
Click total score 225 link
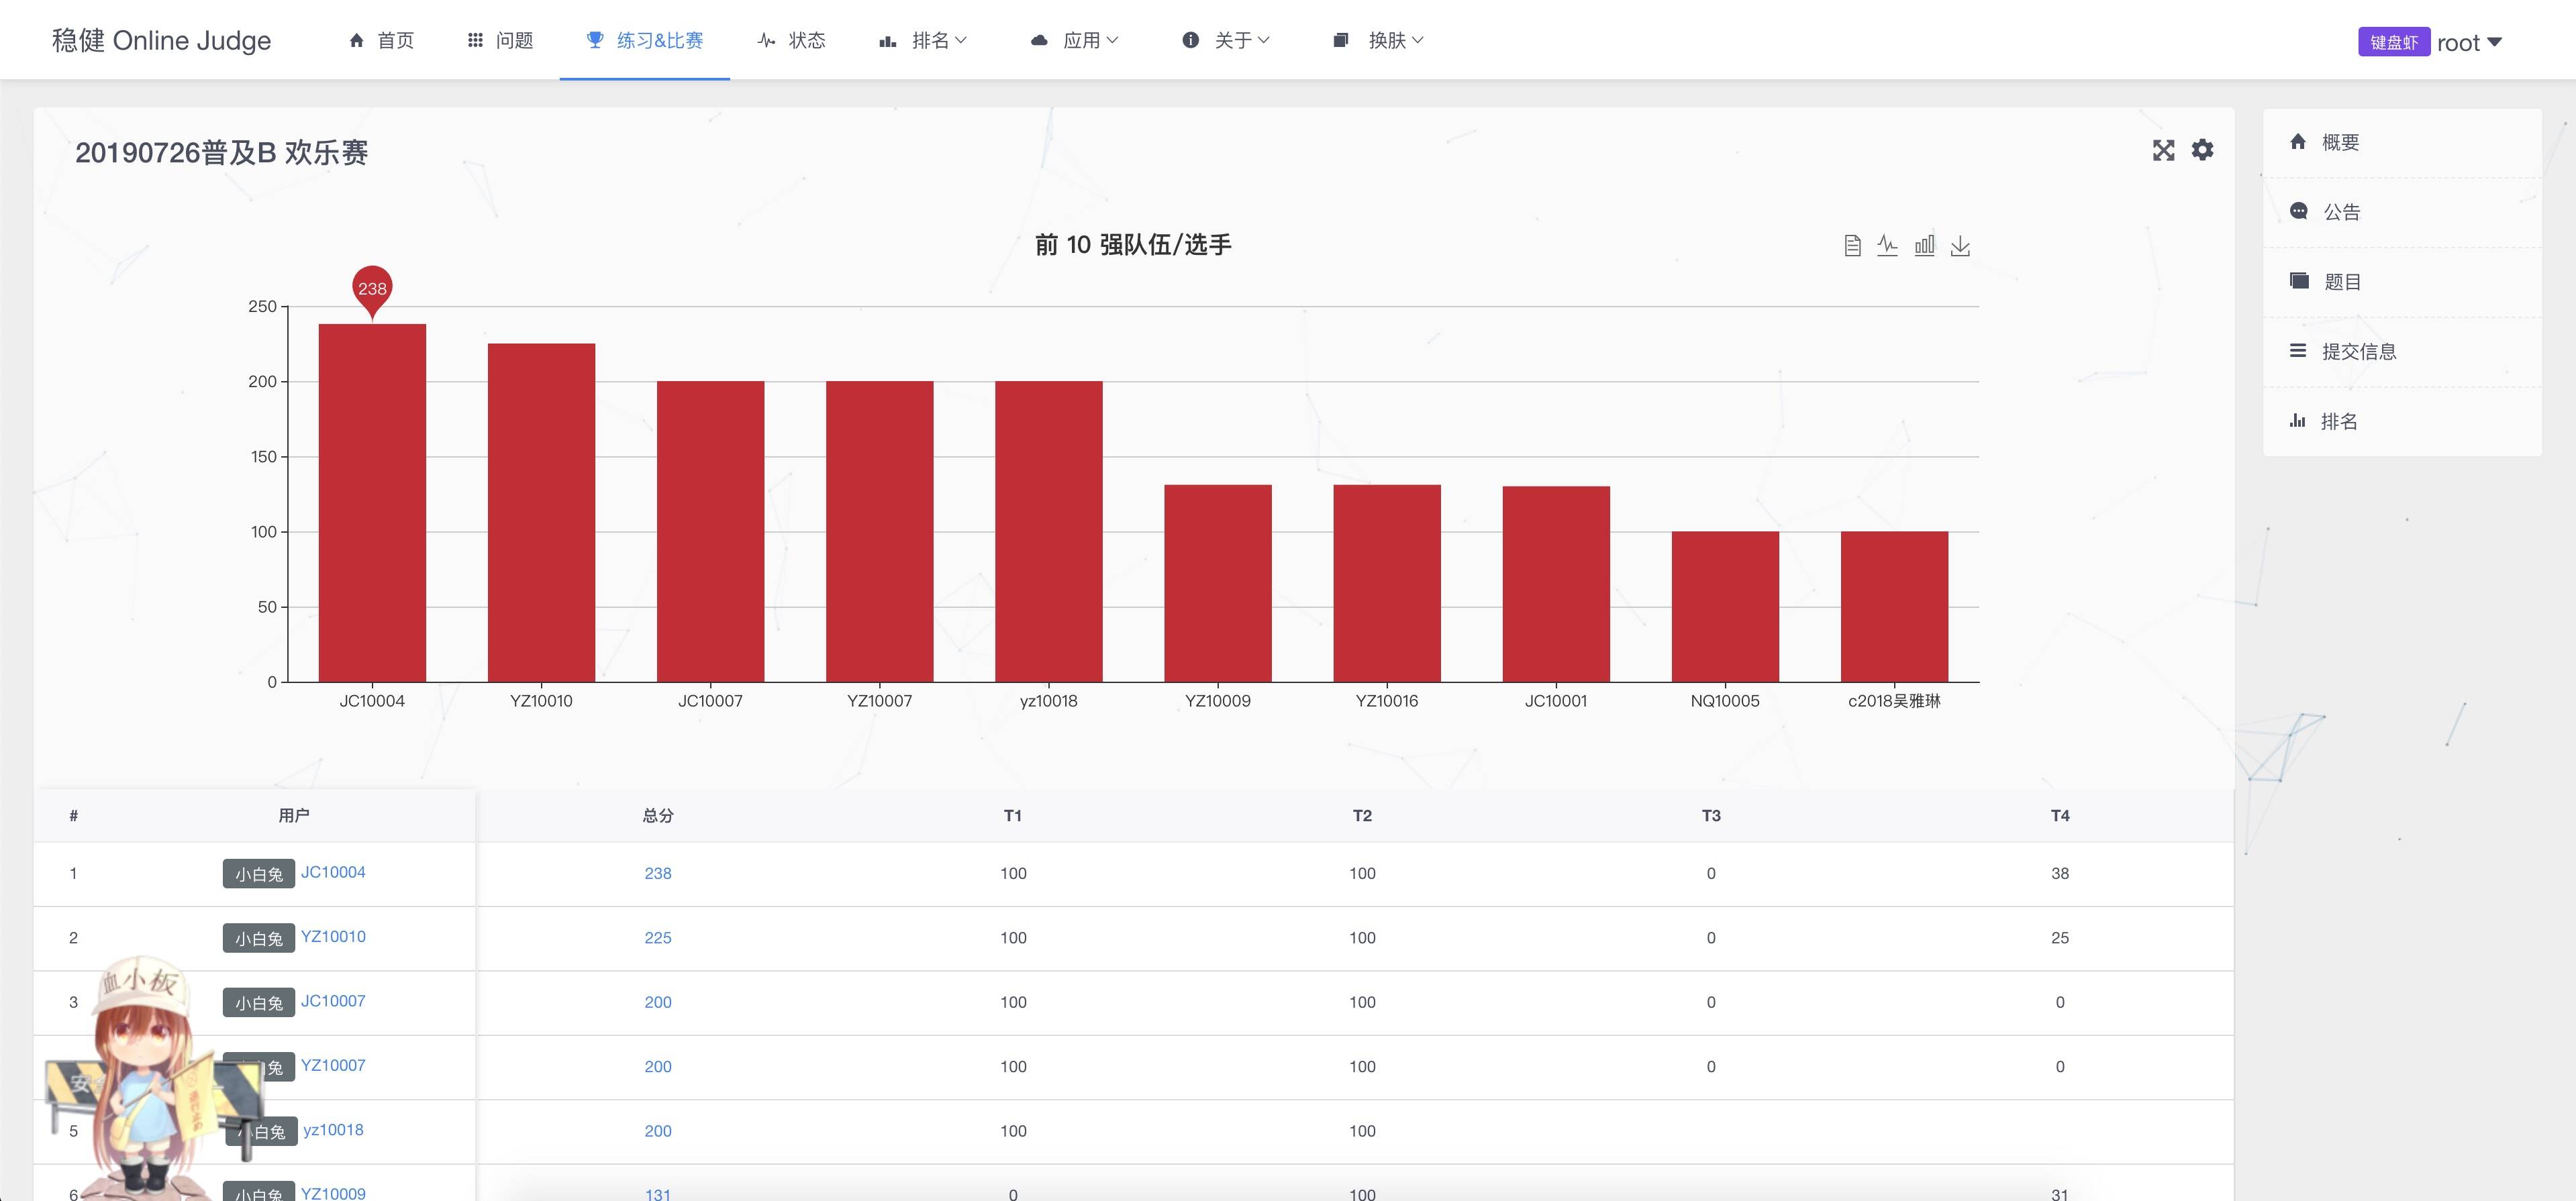click(658, 938)
